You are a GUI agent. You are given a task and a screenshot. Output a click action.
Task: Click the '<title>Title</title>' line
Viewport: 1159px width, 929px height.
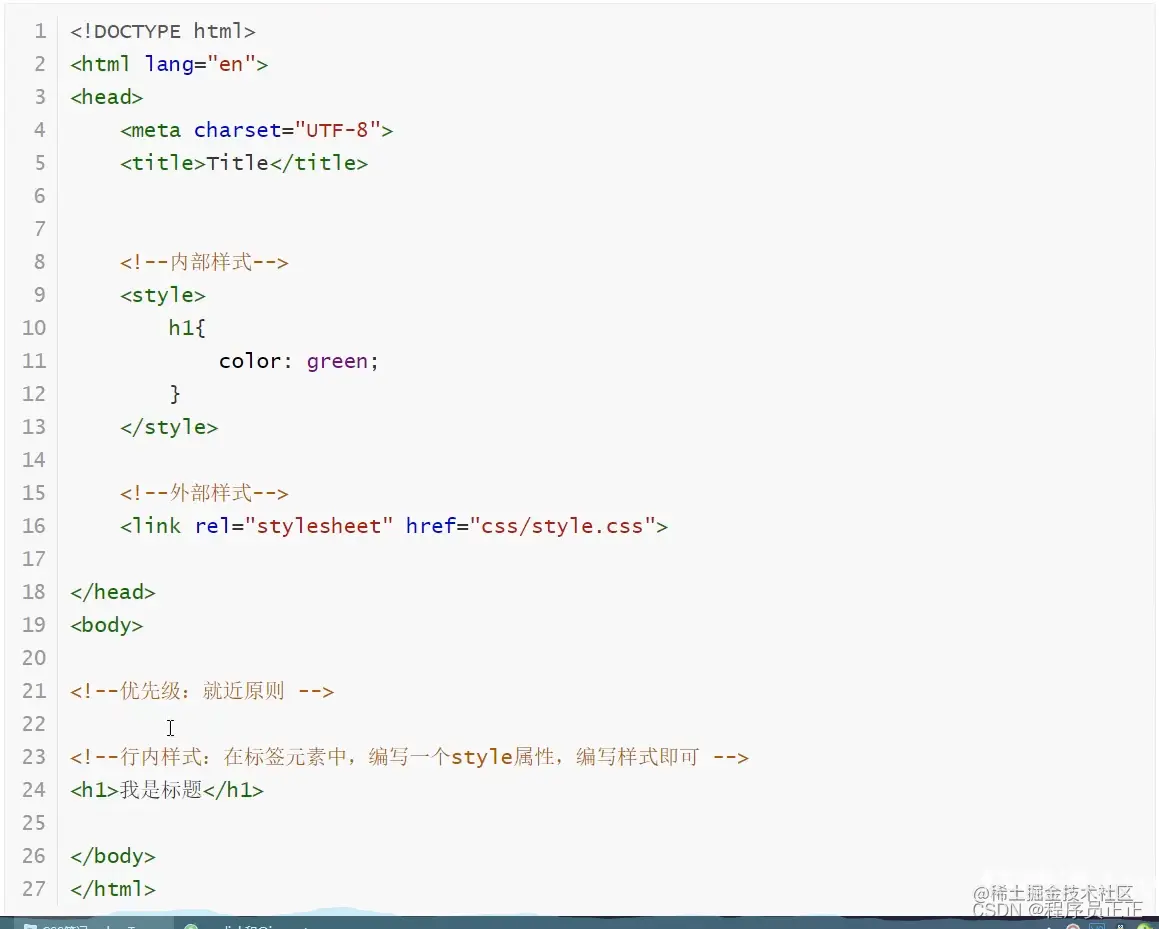tap(244, 163)
